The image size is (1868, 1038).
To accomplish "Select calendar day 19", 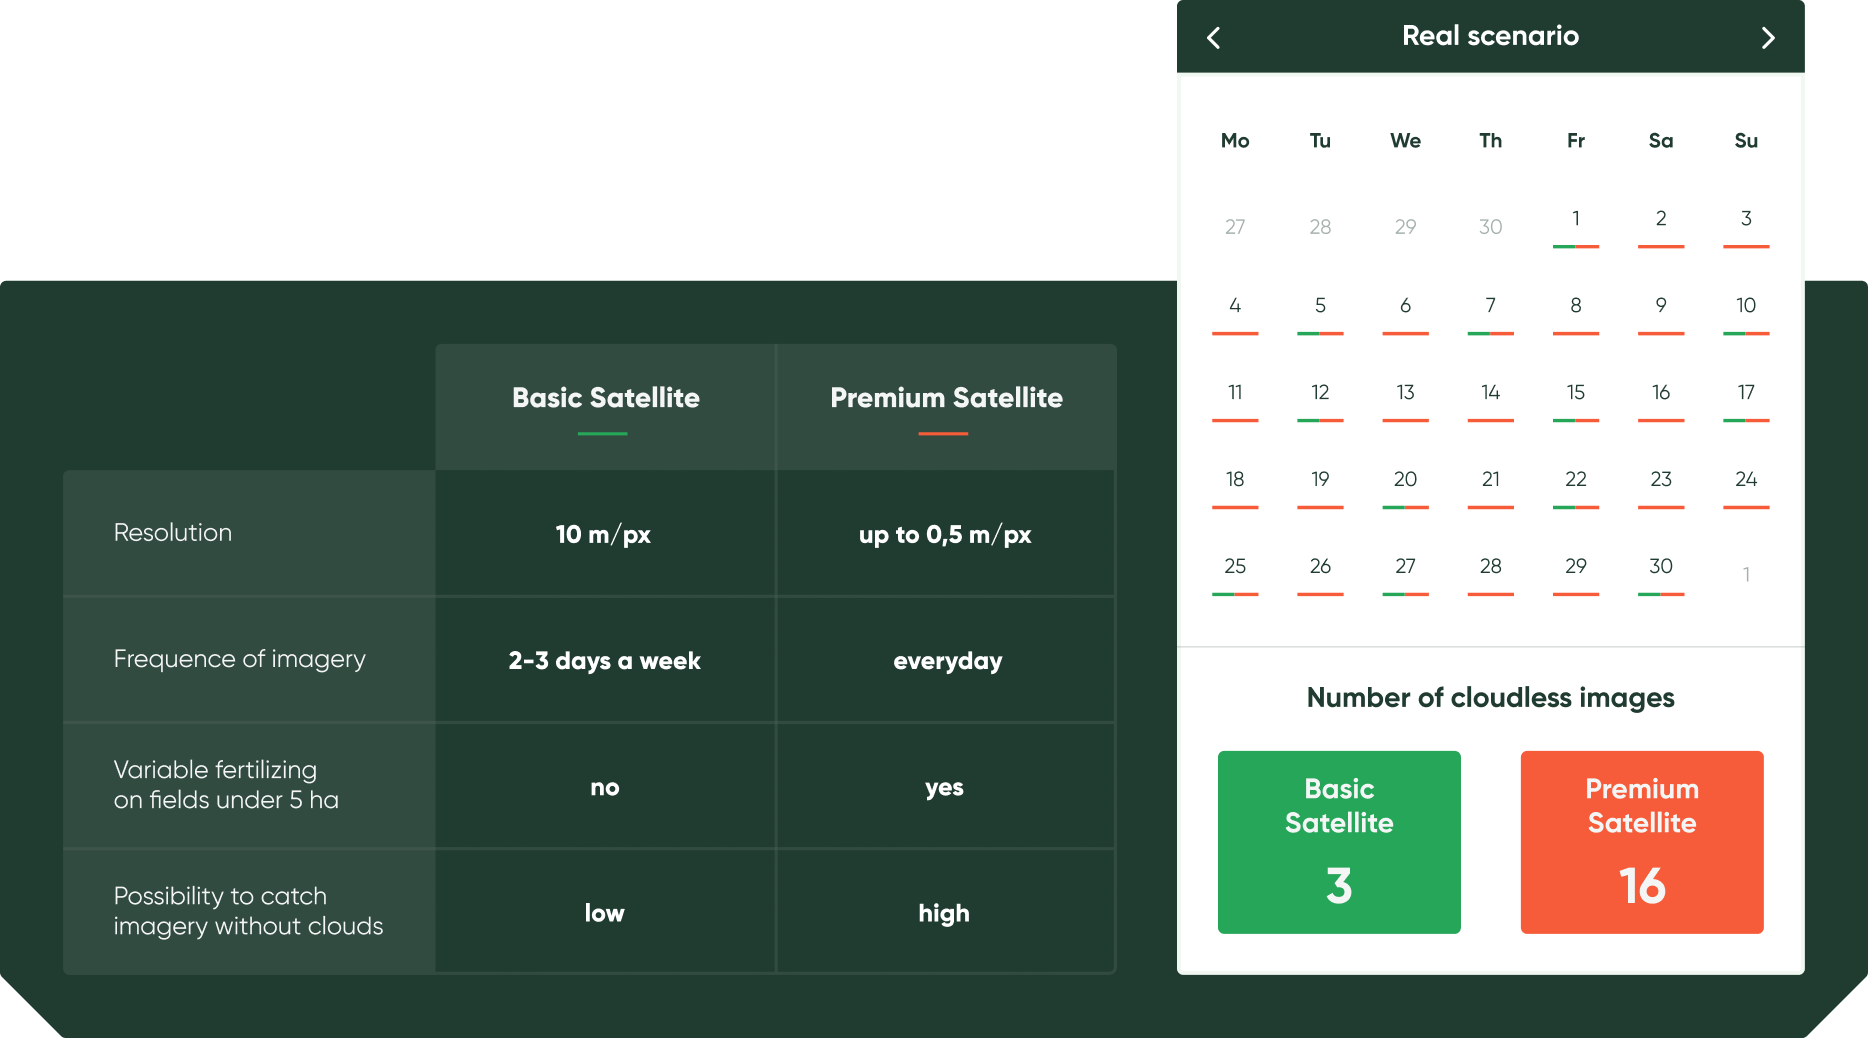I will pyautogui.click(x=1320, y=487).
